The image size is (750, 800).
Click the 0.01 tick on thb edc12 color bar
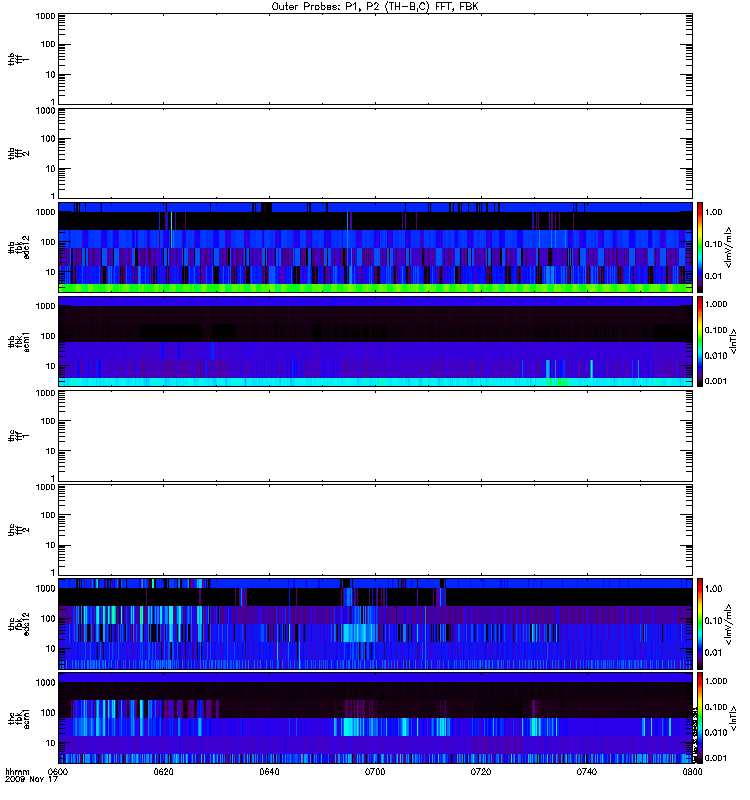click(713, 276)
